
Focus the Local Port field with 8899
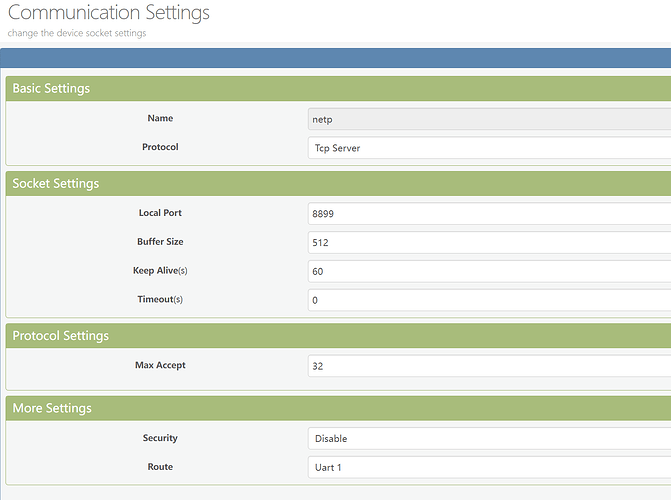489,213
